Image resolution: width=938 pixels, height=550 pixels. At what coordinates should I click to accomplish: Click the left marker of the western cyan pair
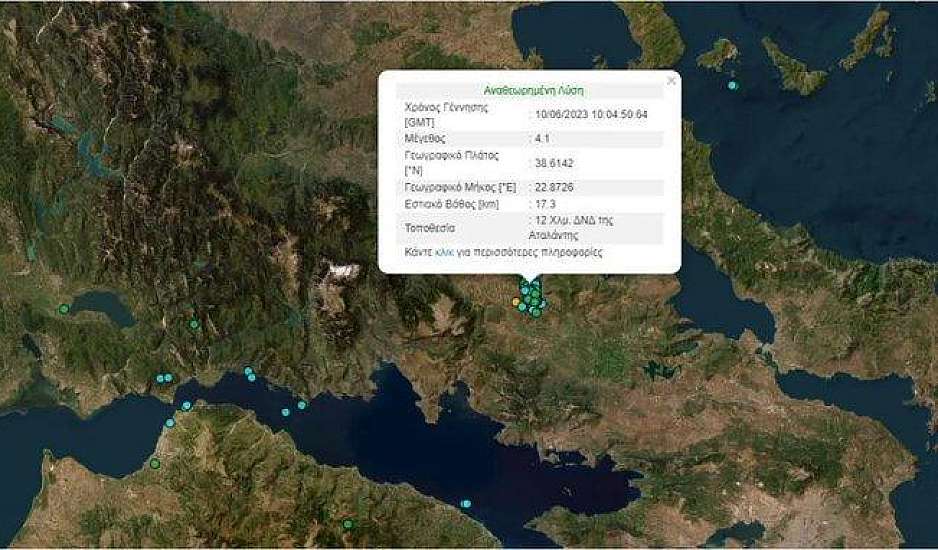click(159, 378)
